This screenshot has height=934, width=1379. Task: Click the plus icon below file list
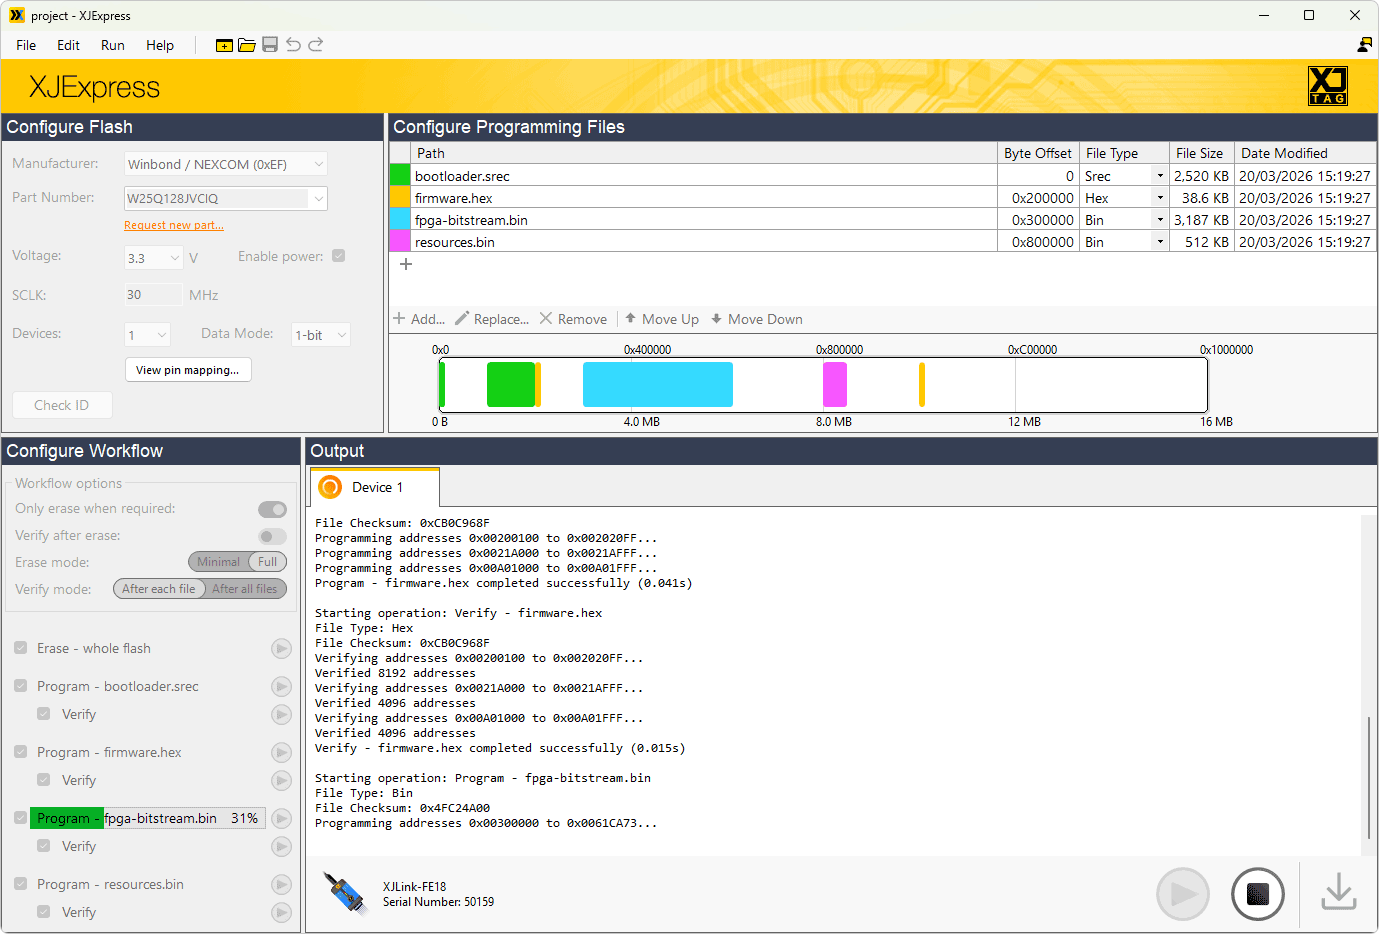coord(406,264)
